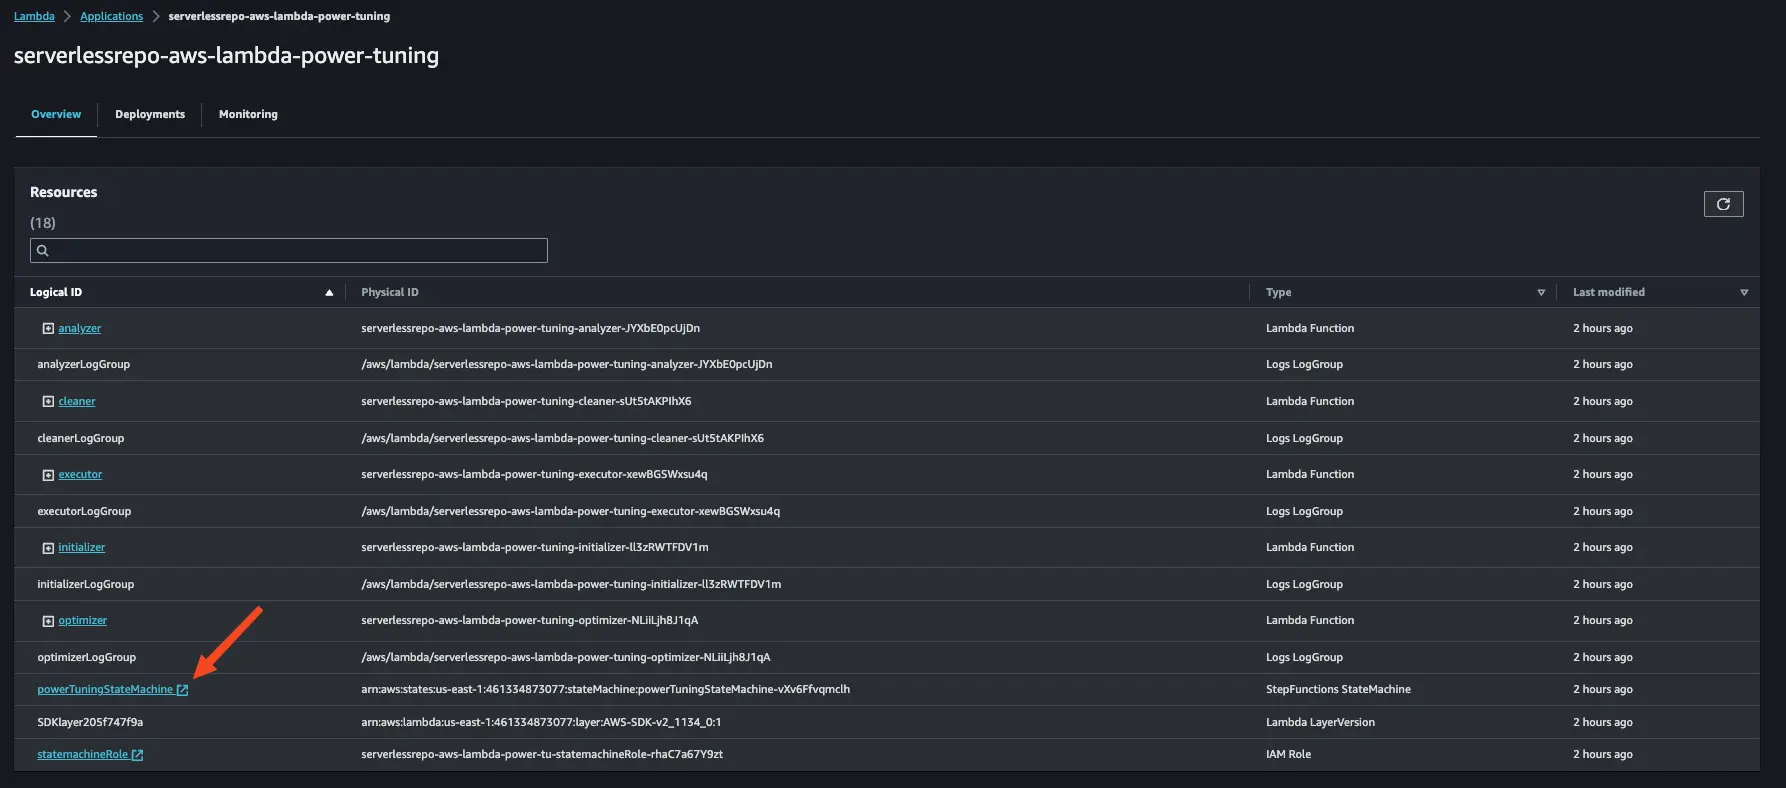The width and height of the screenshot is (1786, 788).
Task: Click the statemachineRole-rhaC7a67Y9zt physical ID
Action: [542, 754]
